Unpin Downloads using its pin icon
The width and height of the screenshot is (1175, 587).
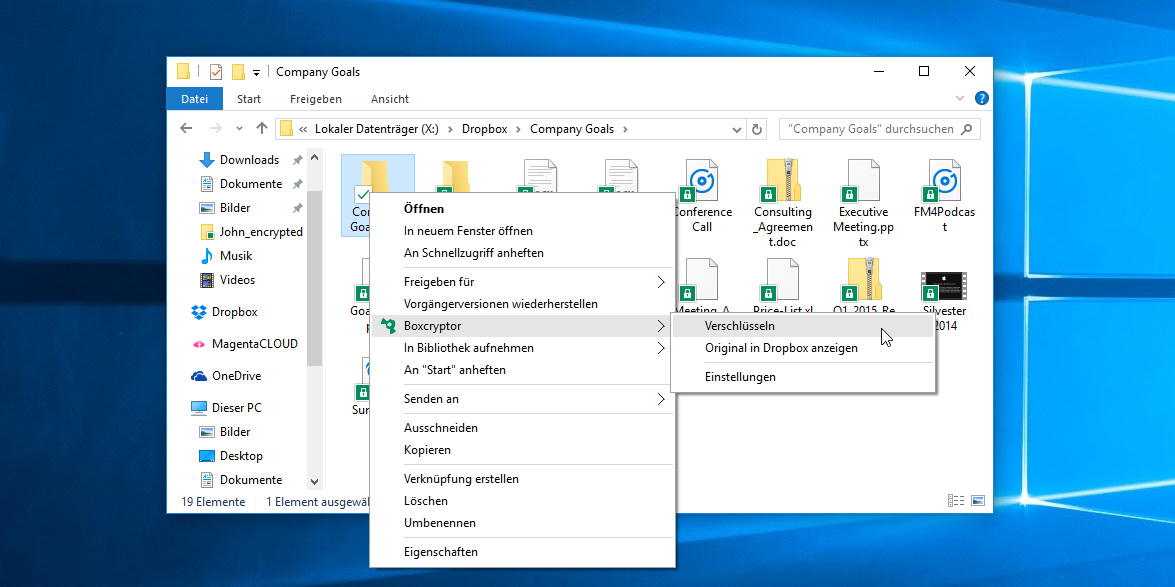(x=297, y=160)
